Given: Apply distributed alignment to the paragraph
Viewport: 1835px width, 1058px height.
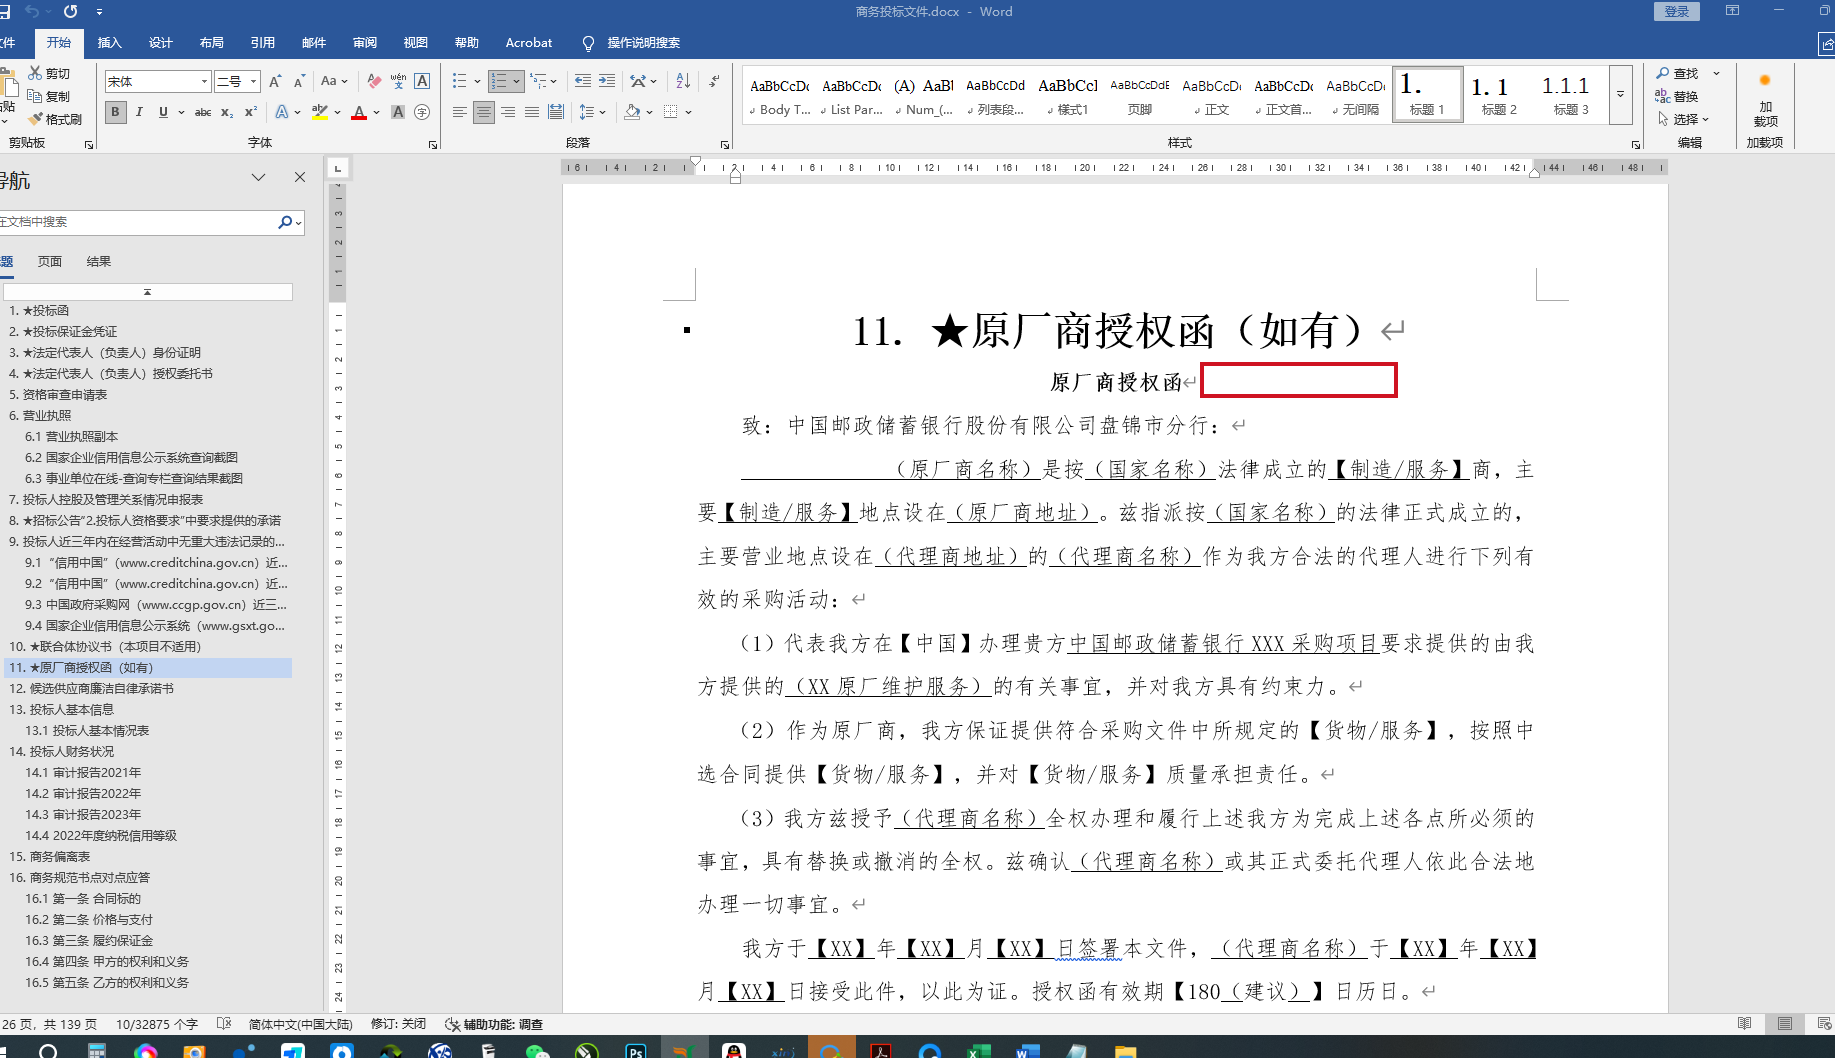Looking at the screenshot, I should (x=556, y=112).
